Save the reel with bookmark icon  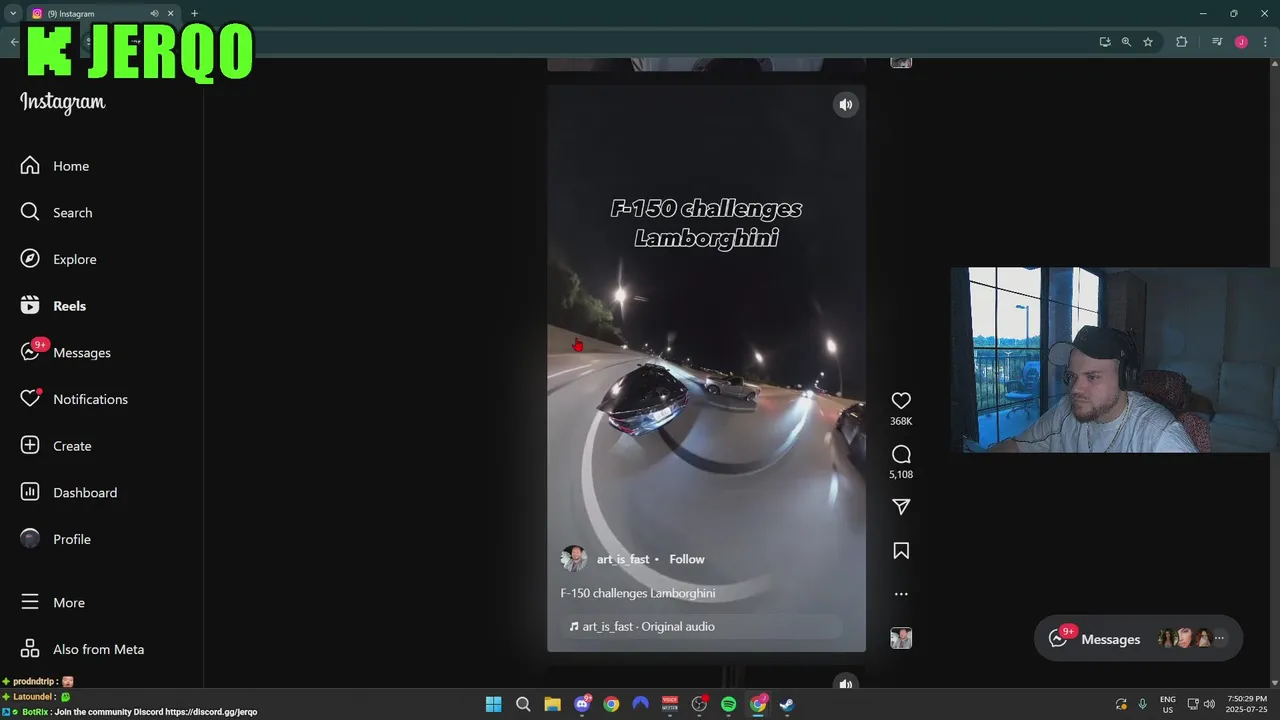coord(901,551)
